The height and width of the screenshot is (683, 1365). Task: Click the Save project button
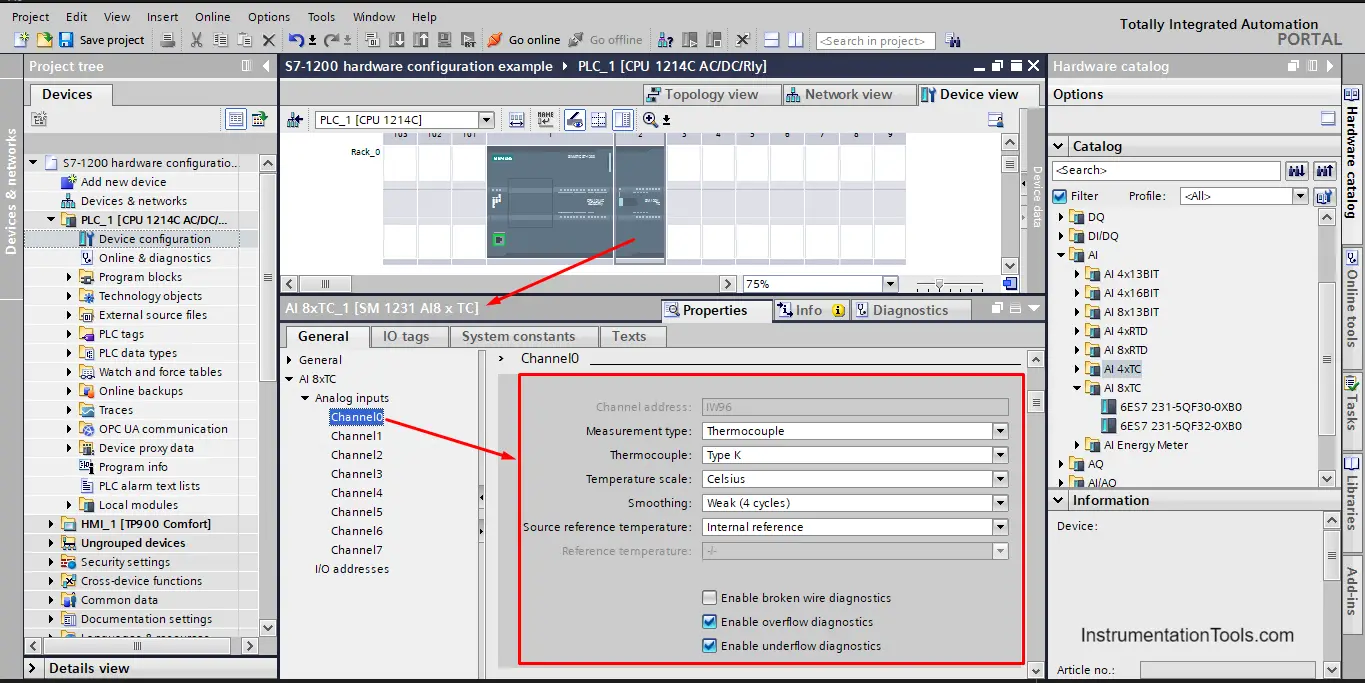pos(102,40)
